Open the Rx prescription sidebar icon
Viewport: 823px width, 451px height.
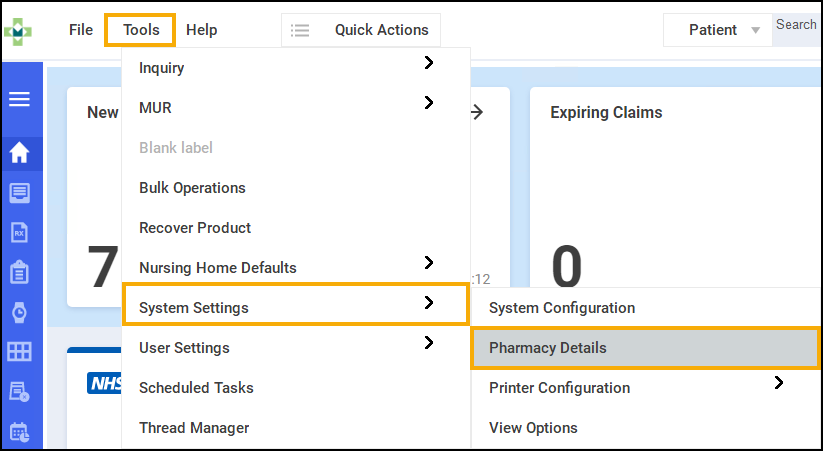coord(19,233)
